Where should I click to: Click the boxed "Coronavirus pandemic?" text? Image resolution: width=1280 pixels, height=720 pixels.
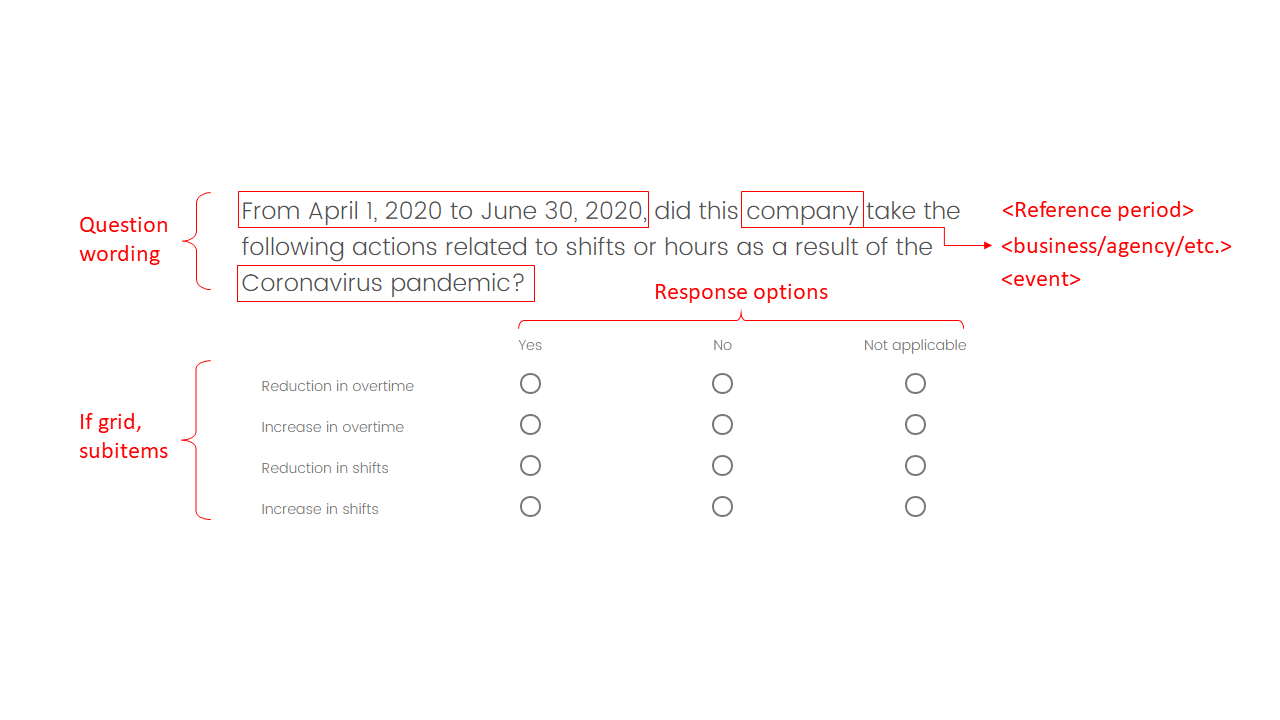coord(385,283)
